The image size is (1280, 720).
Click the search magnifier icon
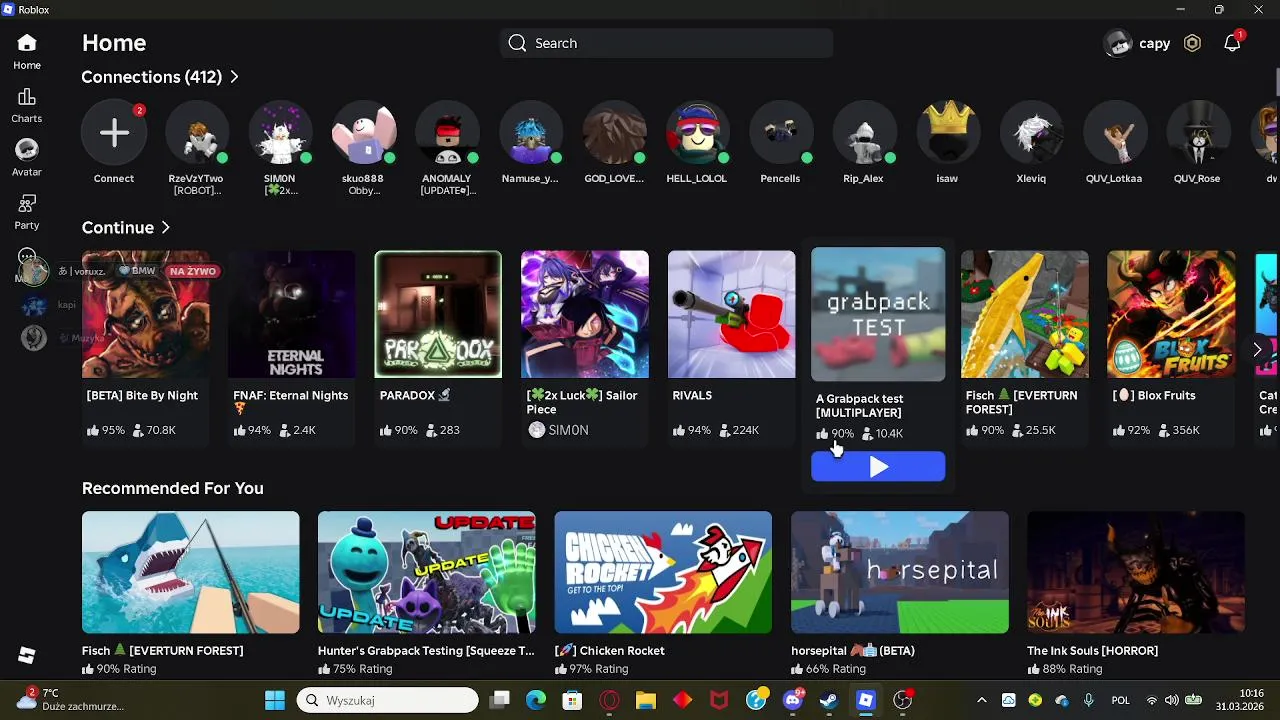point(517,43)
